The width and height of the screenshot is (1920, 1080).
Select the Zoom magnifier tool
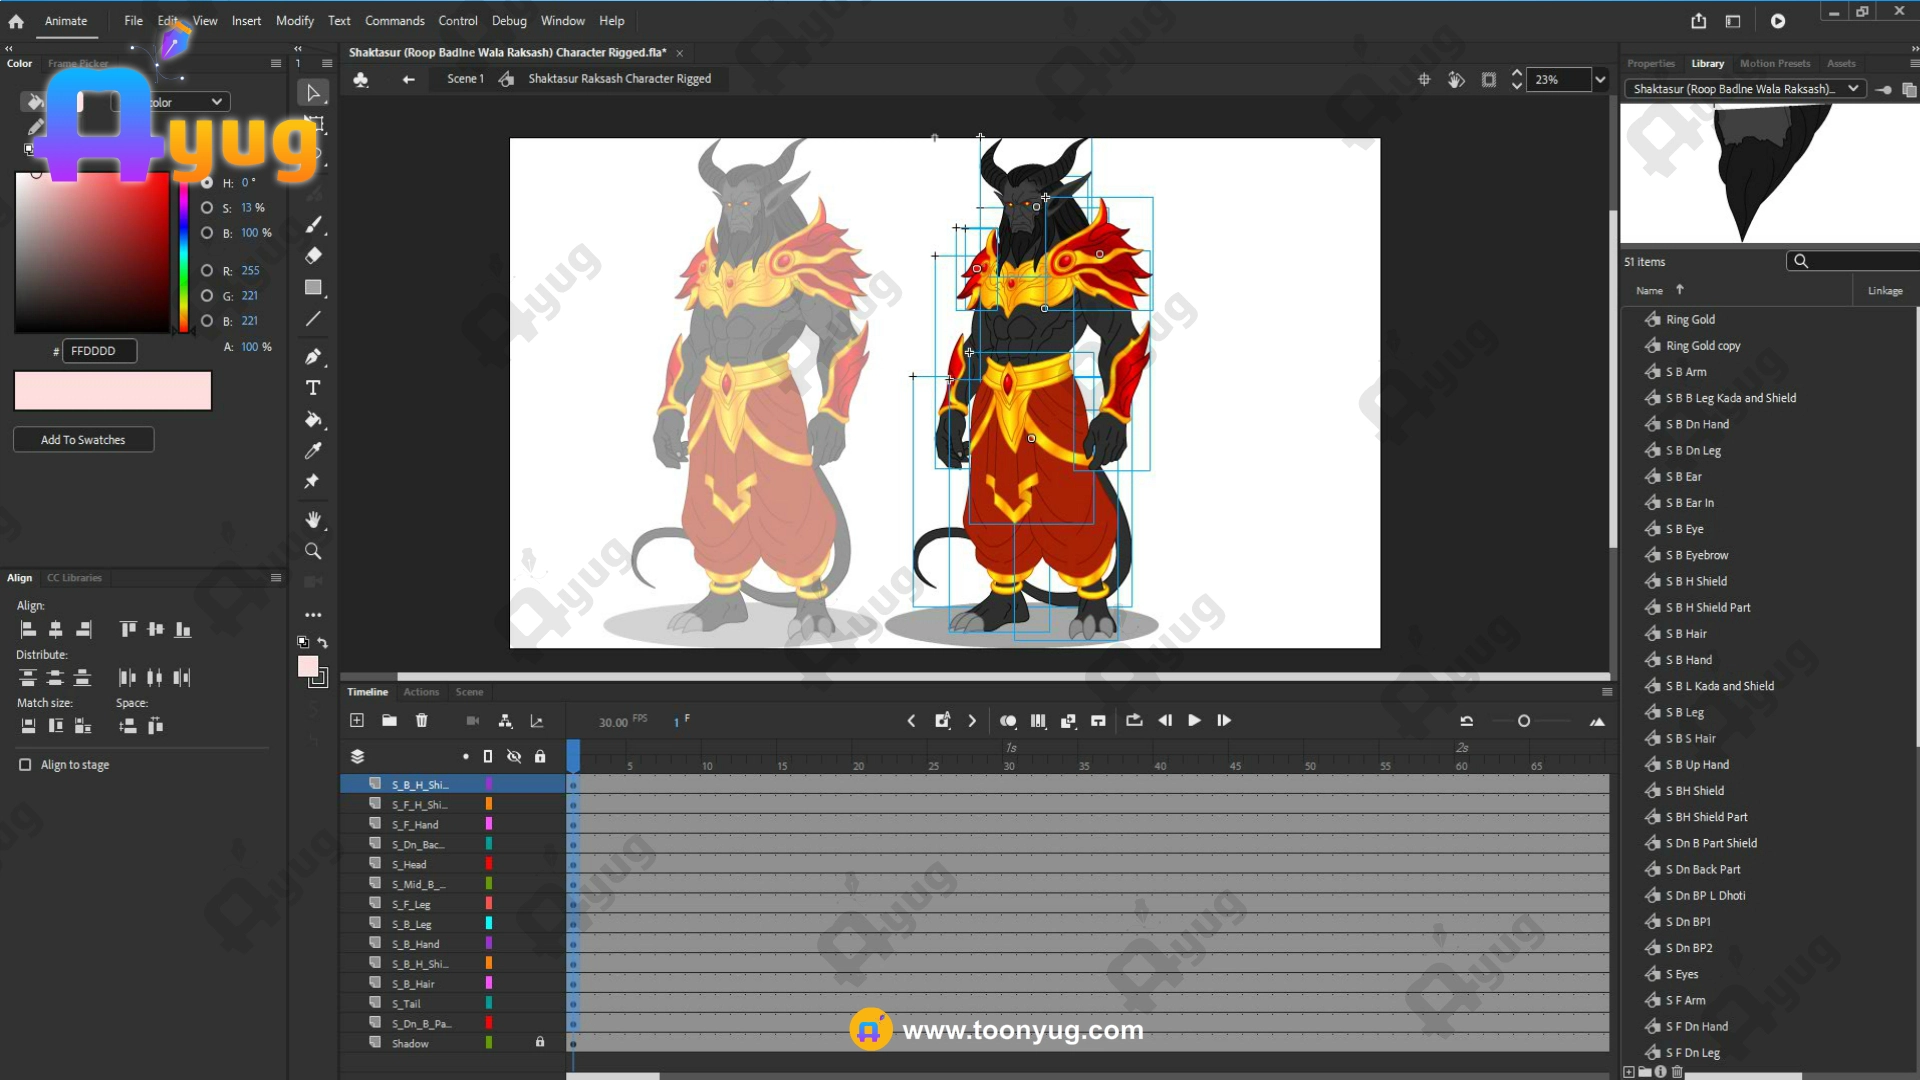click(x=313, y=552)
